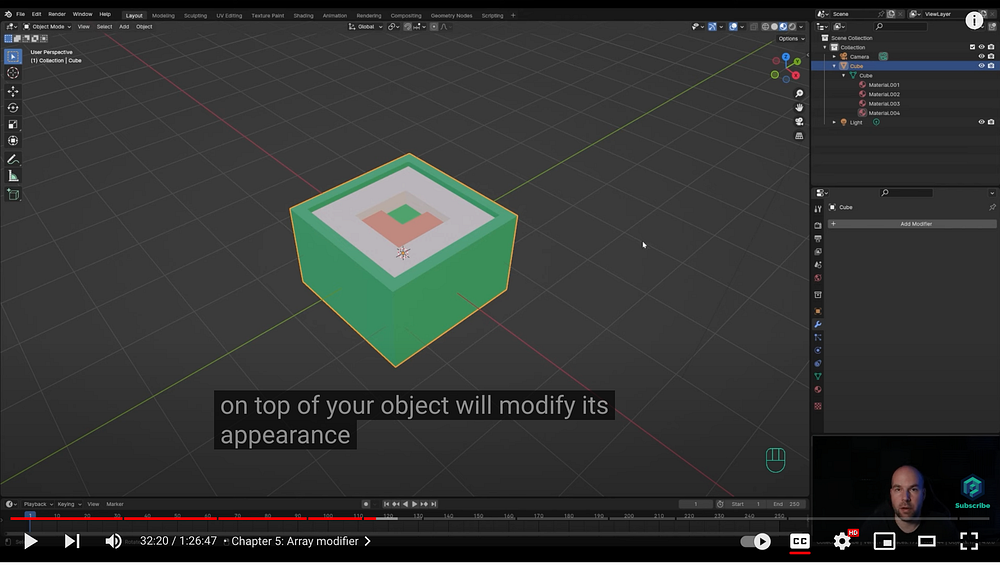The image size is (1000, 565).
Task: Collapse the Collection tree row
Action: tap(825, 47)
